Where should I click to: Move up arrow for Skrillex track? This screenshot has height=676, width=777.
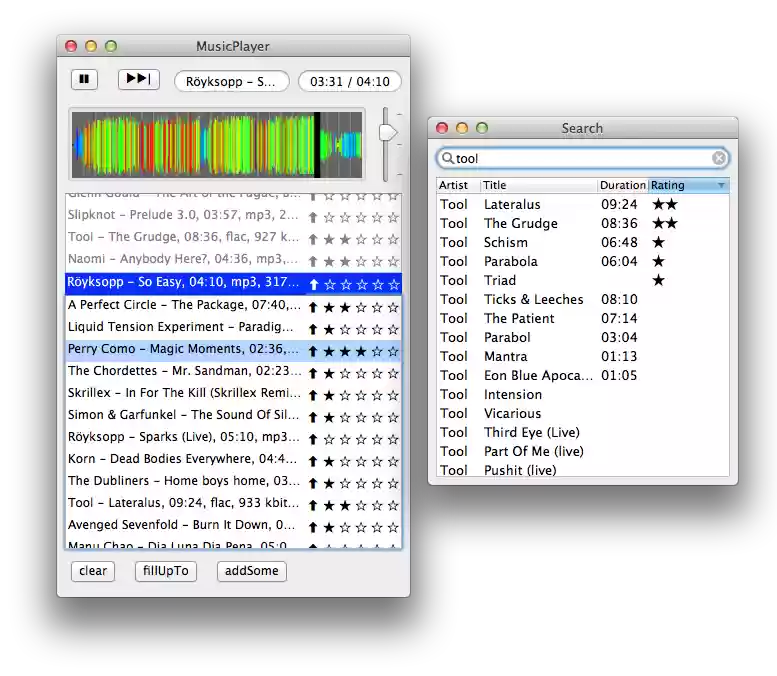click(x=313, y=395)
